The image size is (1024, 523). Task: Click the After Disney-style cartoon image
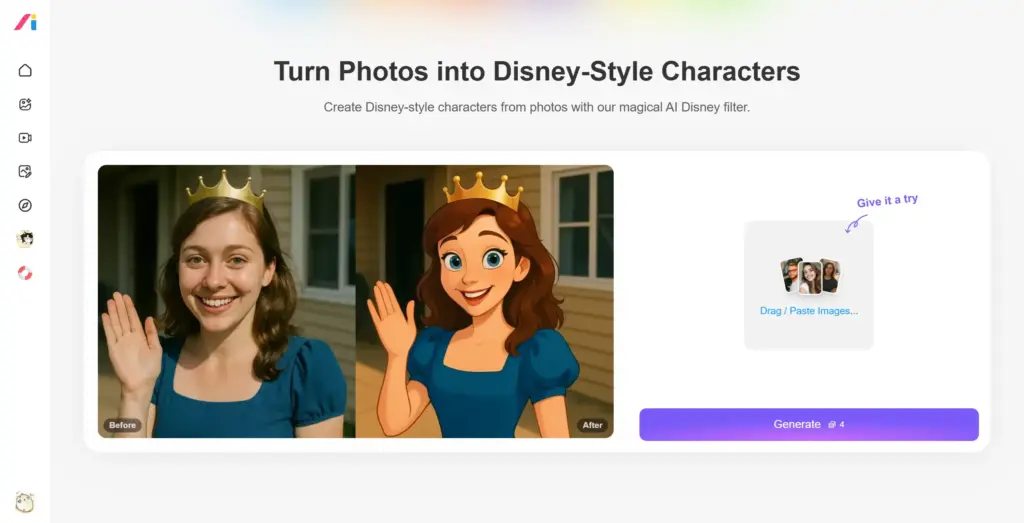click(x=485, y=301)
